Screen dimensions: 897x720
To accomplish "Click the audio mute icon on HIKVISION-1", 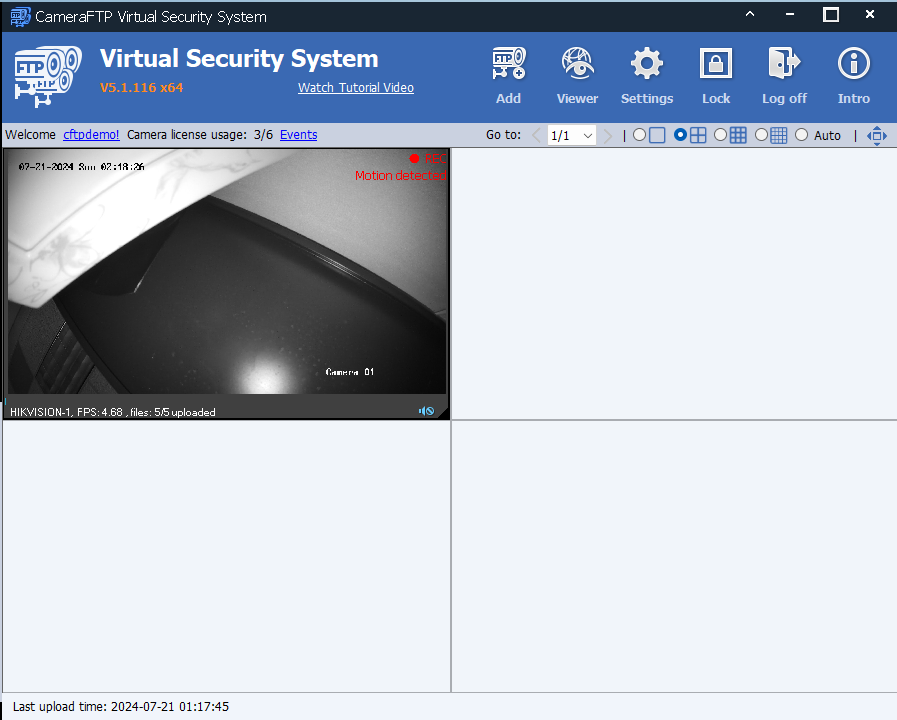I will pyautogui.click(x=427, y=411).
